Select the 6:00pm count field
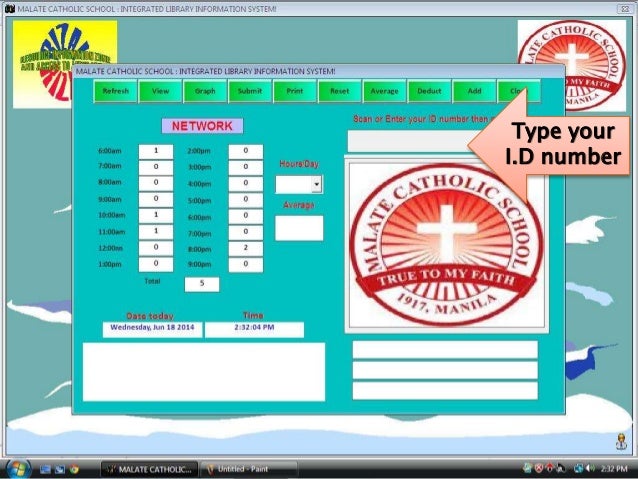The height and width of the screenshot is (479, 638). pos(246,216)
